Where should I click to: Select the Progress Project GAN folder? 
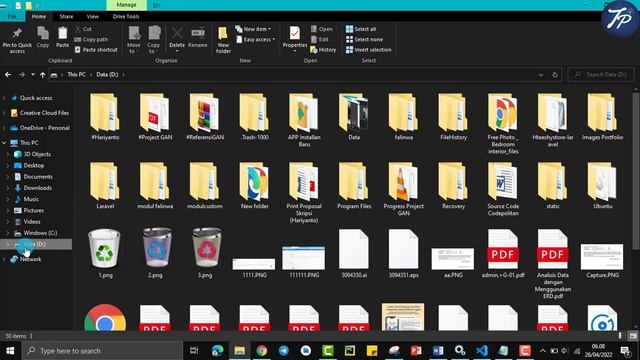[x=403, y=189]
